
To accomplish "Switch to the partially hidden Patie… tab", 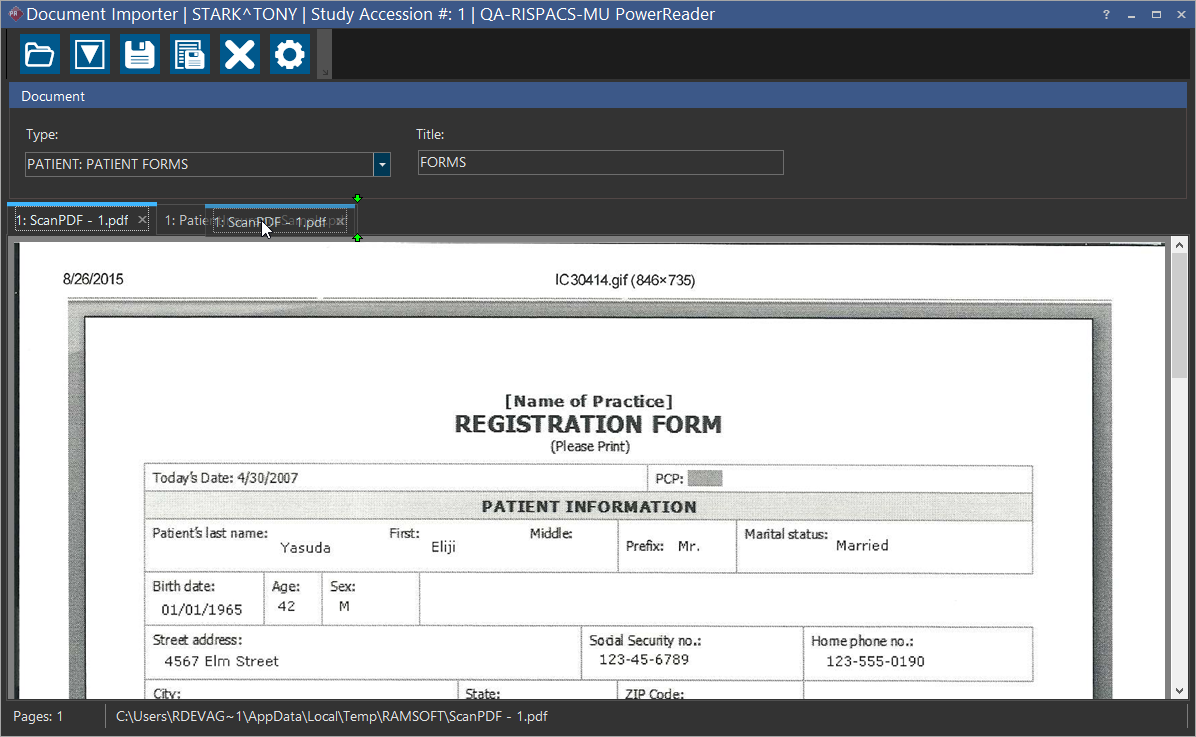I will [183, 220].
